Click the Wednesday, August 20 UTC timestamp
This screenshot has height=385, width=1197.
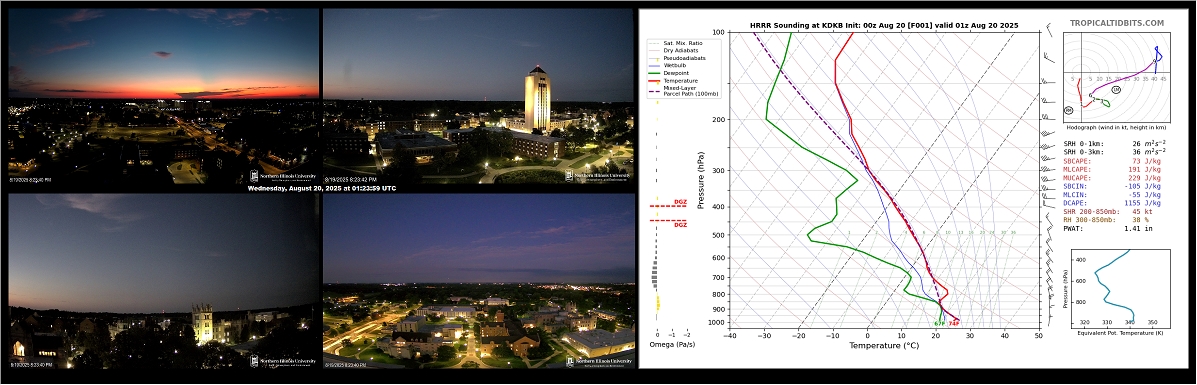pyautogui.click(x=322, y=188)
